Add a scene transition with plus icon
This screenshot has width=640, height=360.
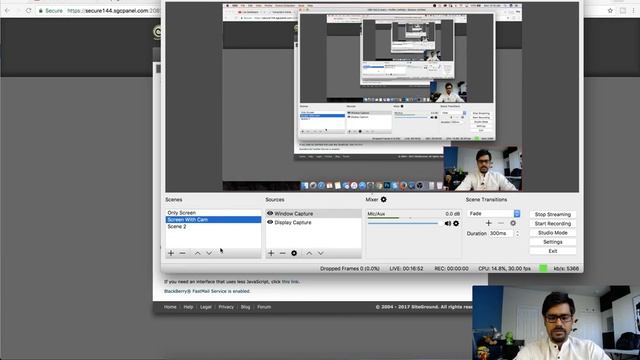[489, 223]
